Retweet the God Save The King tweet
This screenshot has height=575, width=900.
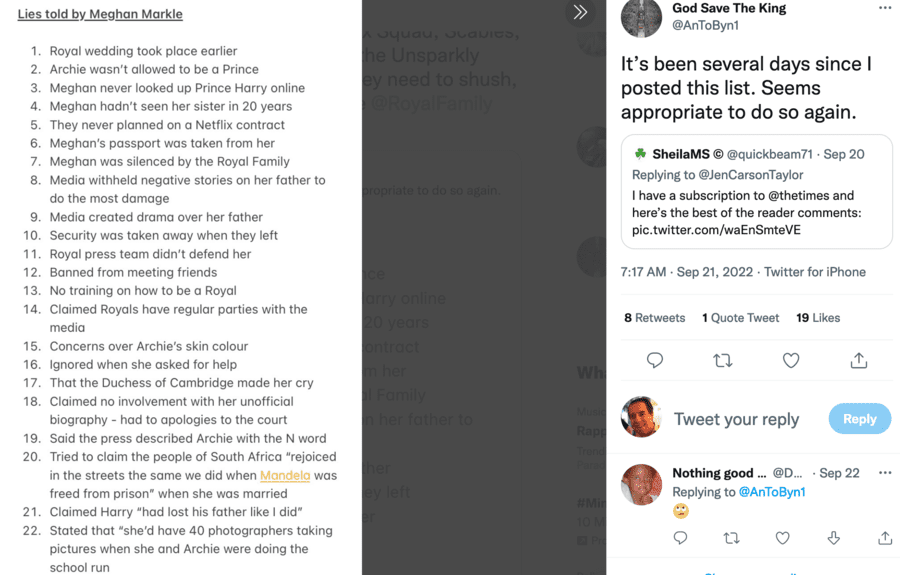click(x=723, y=360)
